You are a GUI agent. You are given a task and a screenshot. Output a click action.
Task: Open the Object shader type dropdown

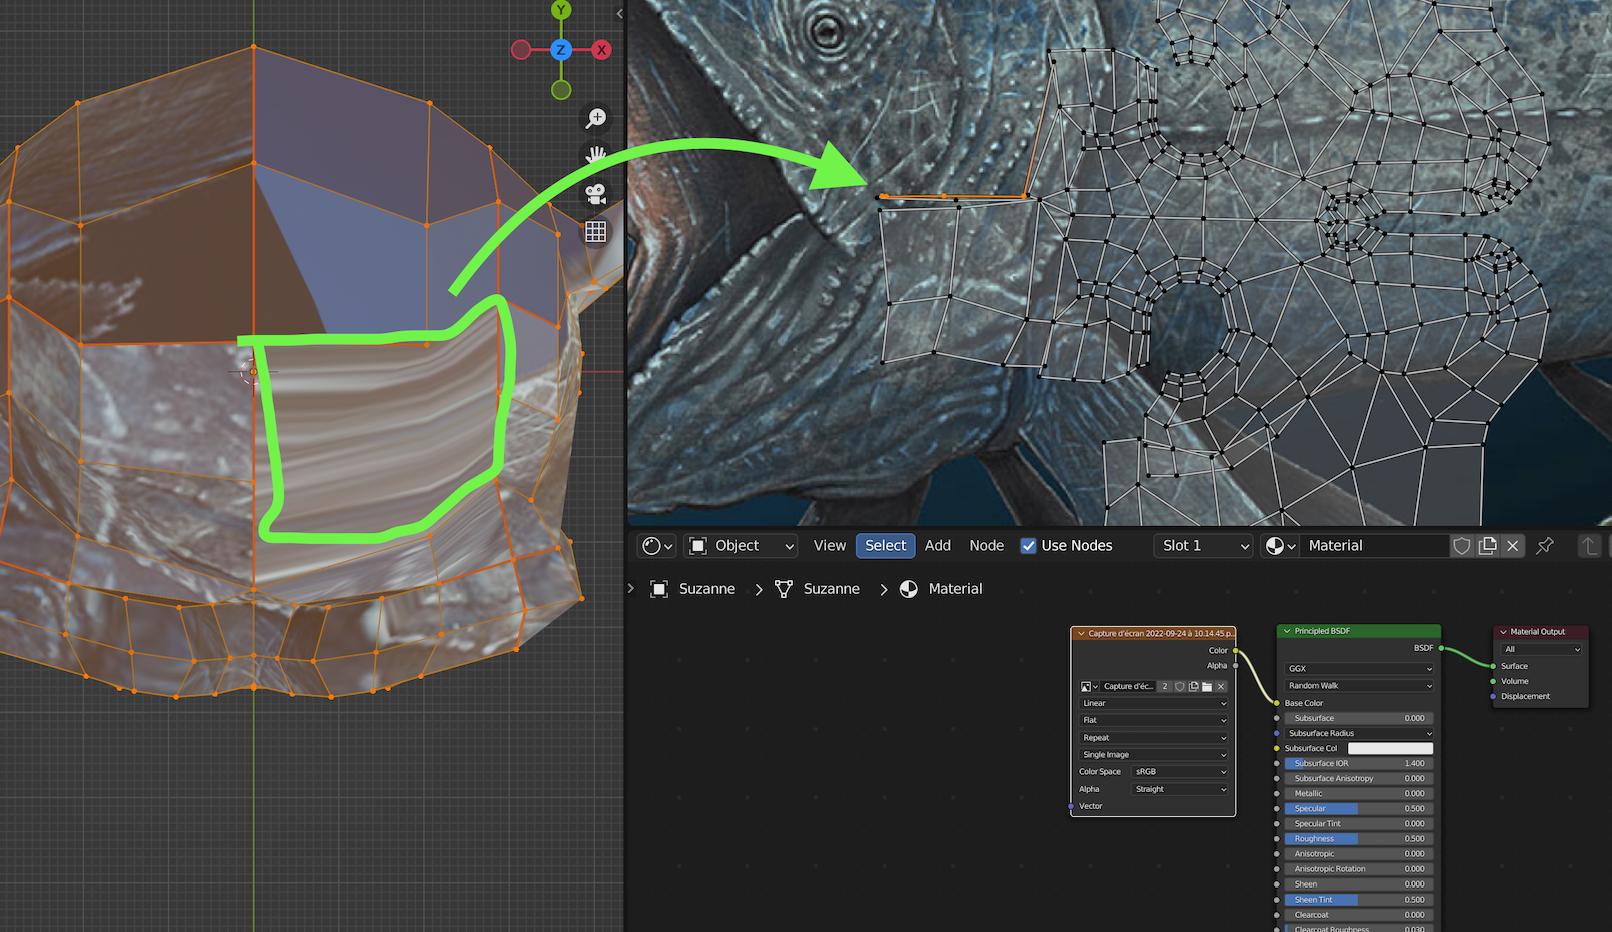[741, 546]
